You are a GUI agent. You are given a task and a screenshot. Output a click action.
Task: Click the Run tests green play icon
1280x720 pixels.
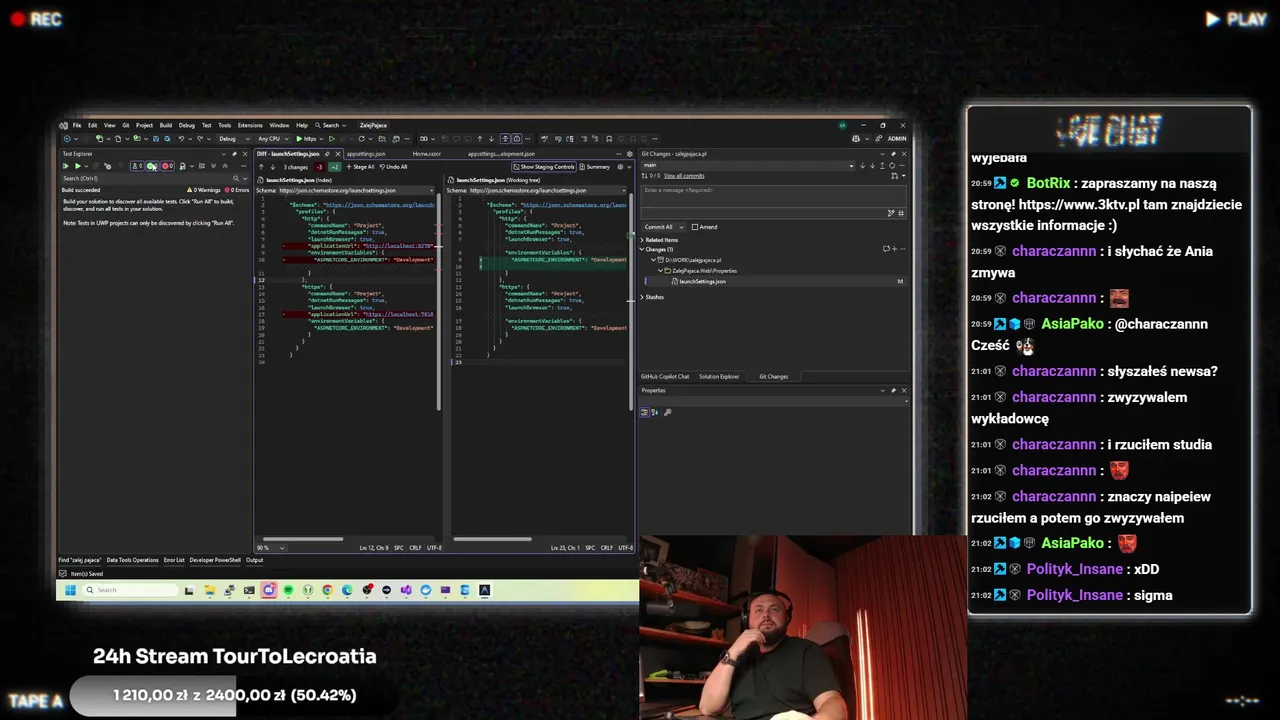(78, 166)
